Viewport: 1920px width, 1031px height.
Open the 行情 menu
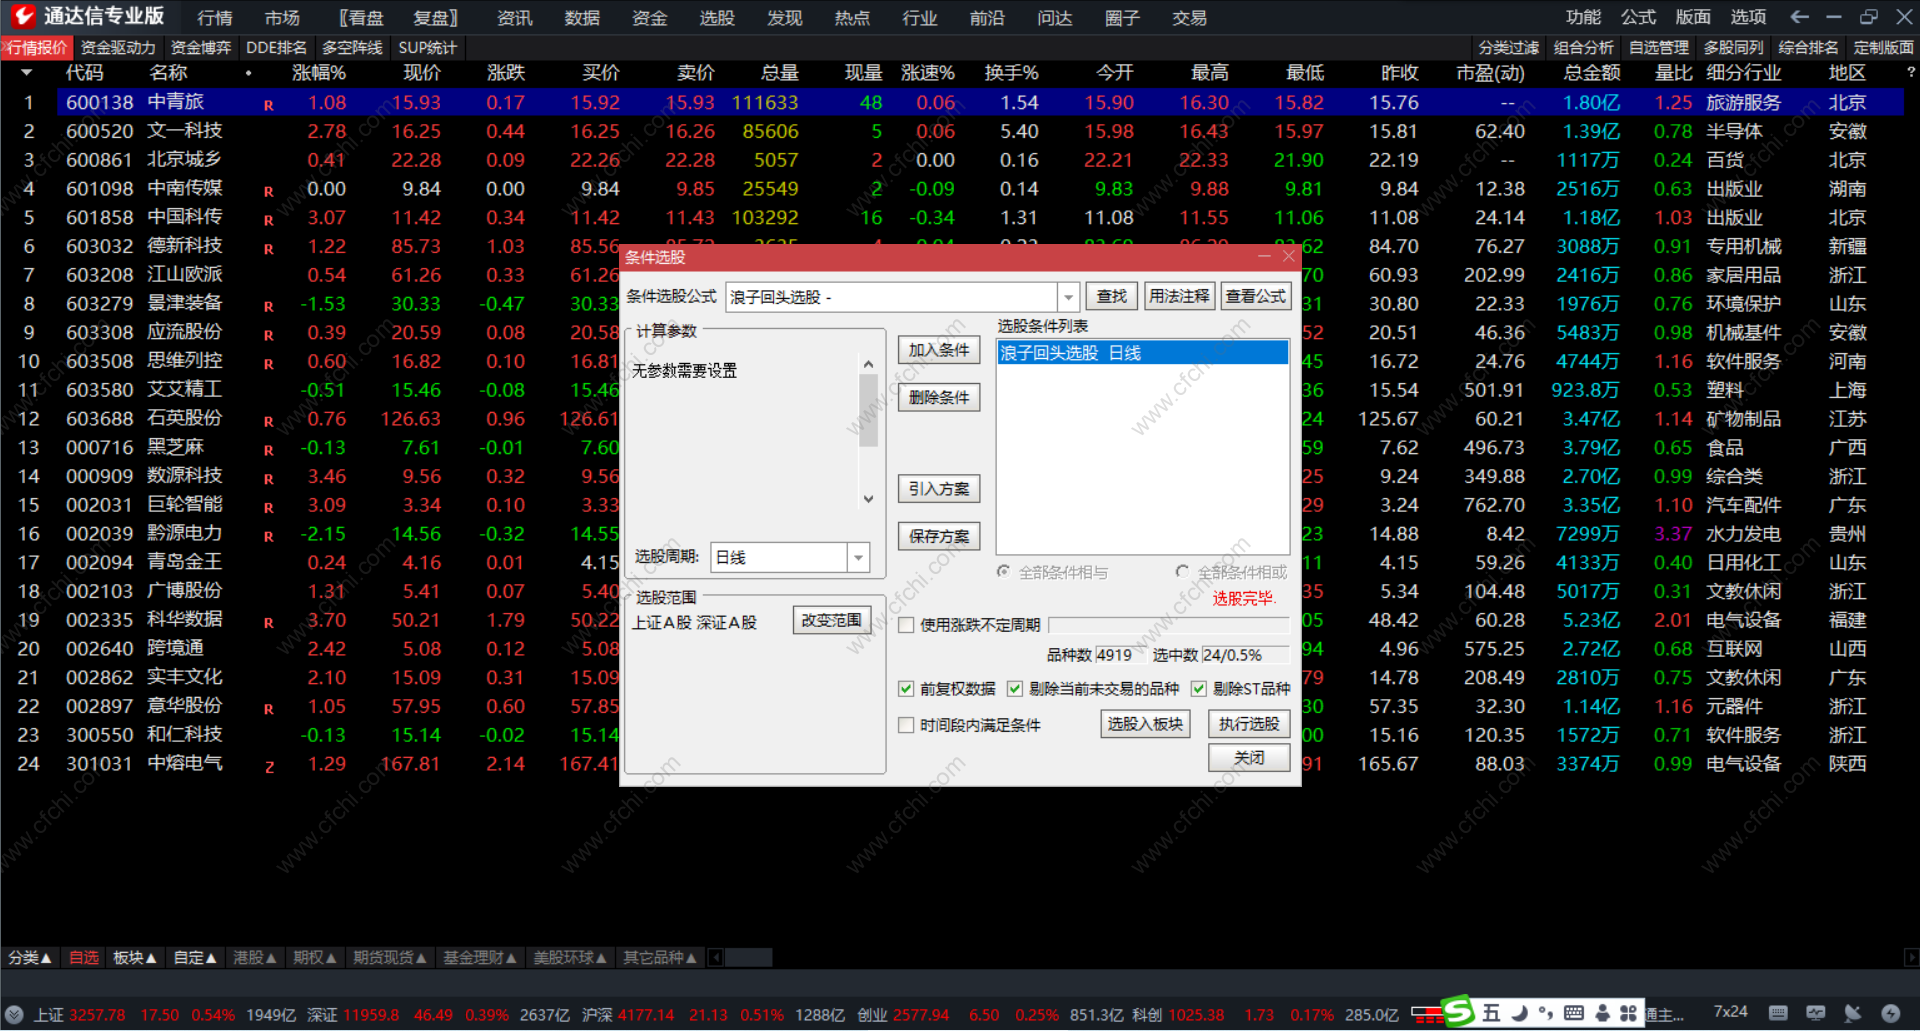(215, 18)
